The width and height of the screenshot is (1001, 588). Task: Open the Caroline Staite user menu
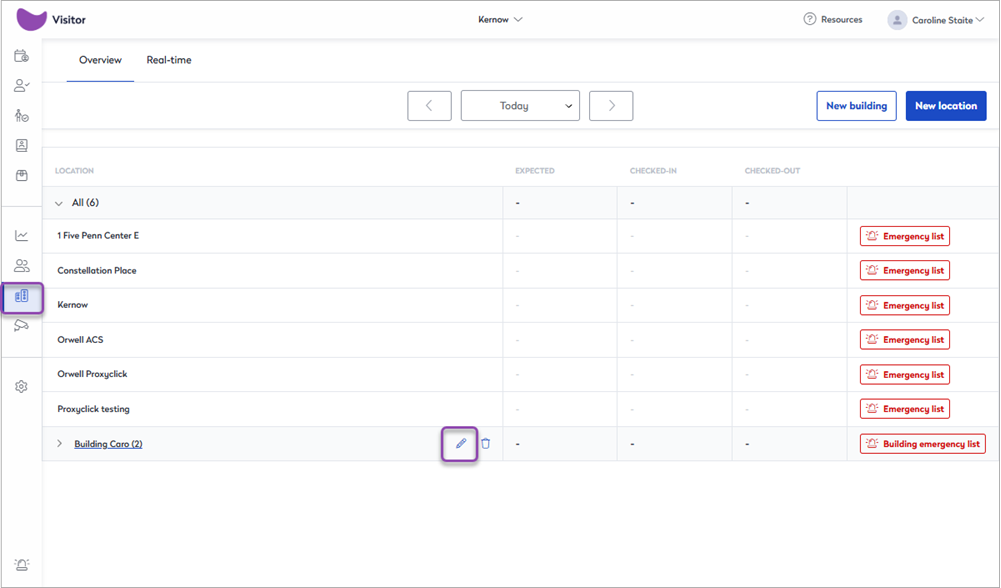pos(936,20)
